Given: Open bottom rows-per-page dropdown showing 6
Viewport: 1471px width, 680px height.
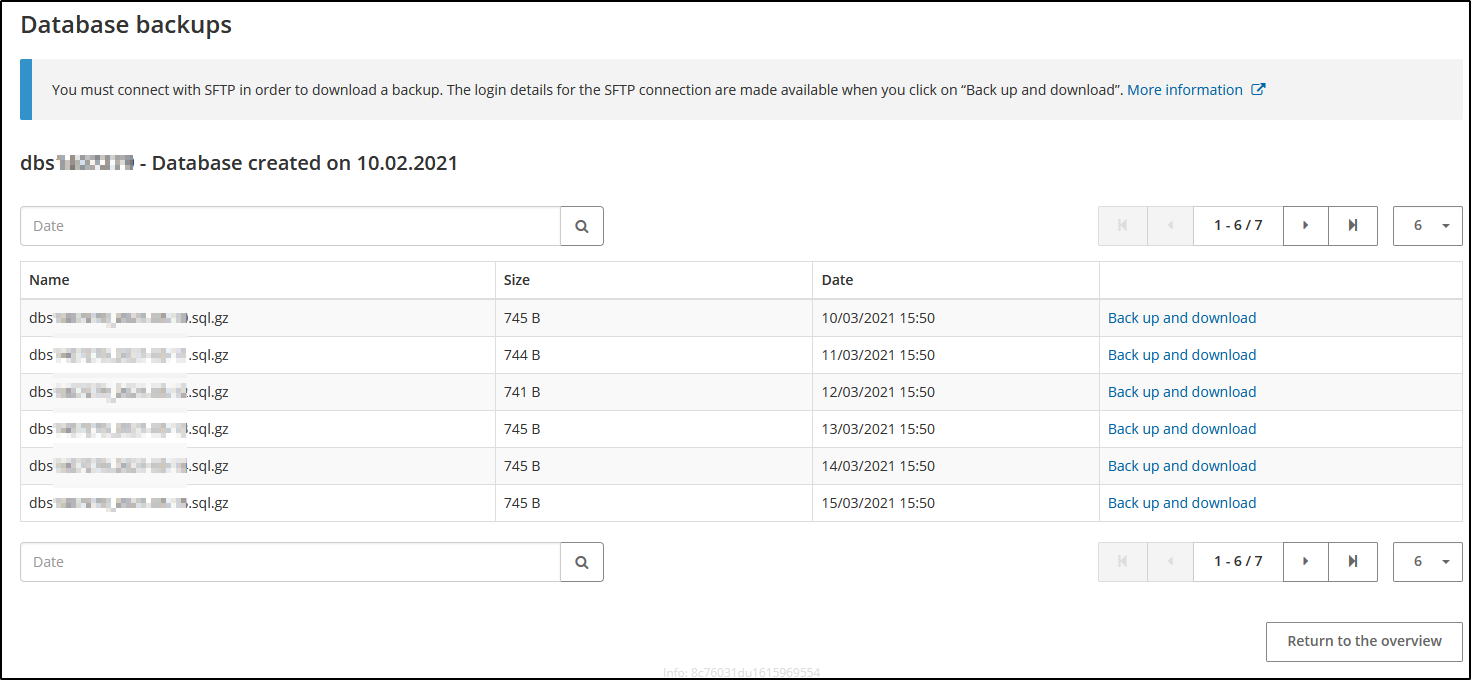Looking at the screenshot, I should coord(1427,562).
